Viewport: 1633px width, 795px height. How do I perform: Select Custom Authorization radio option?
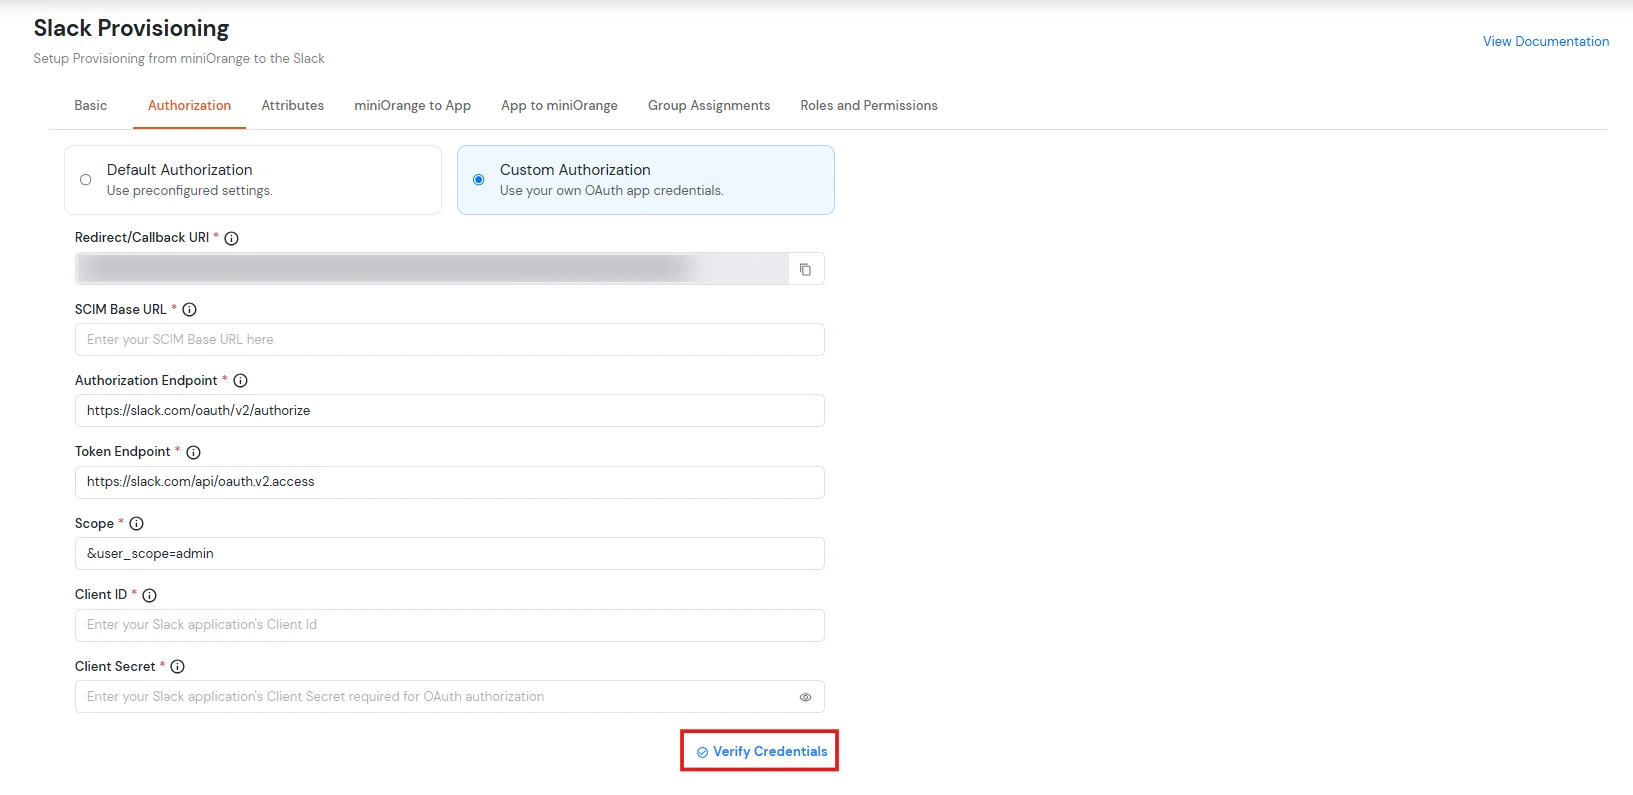[479, 180]
